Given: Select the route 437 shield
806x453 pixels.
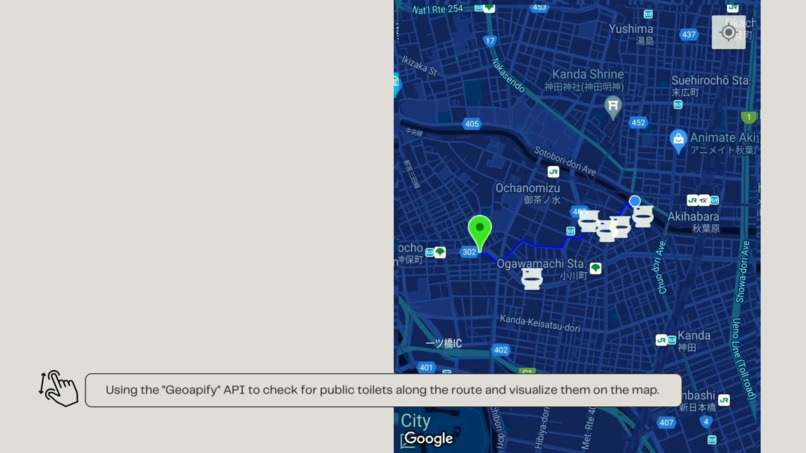Looking at the screenshot, I should click(688, 34).
